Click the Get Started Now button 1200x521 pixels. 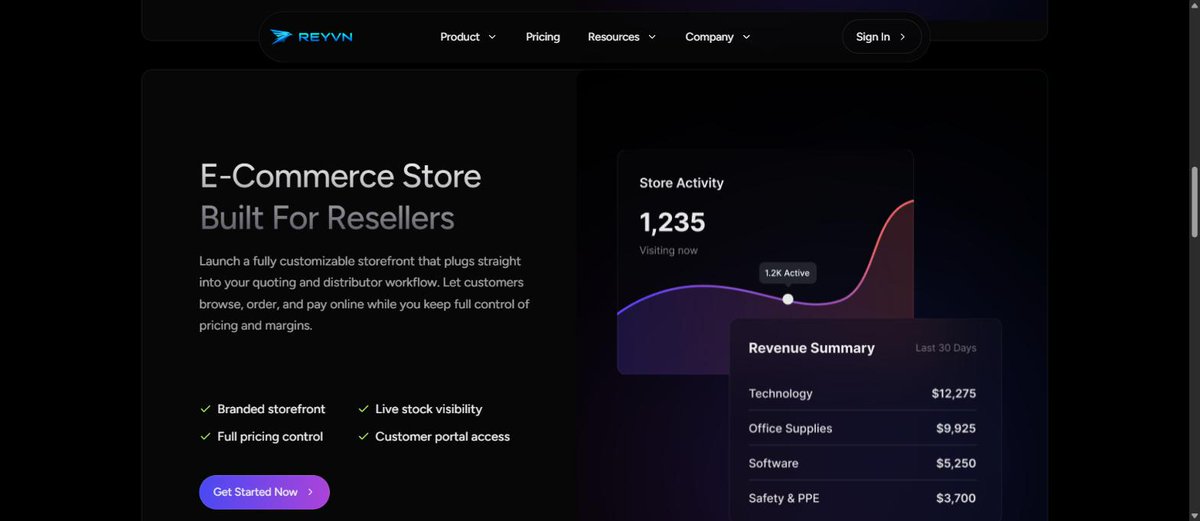pos(264,492)
